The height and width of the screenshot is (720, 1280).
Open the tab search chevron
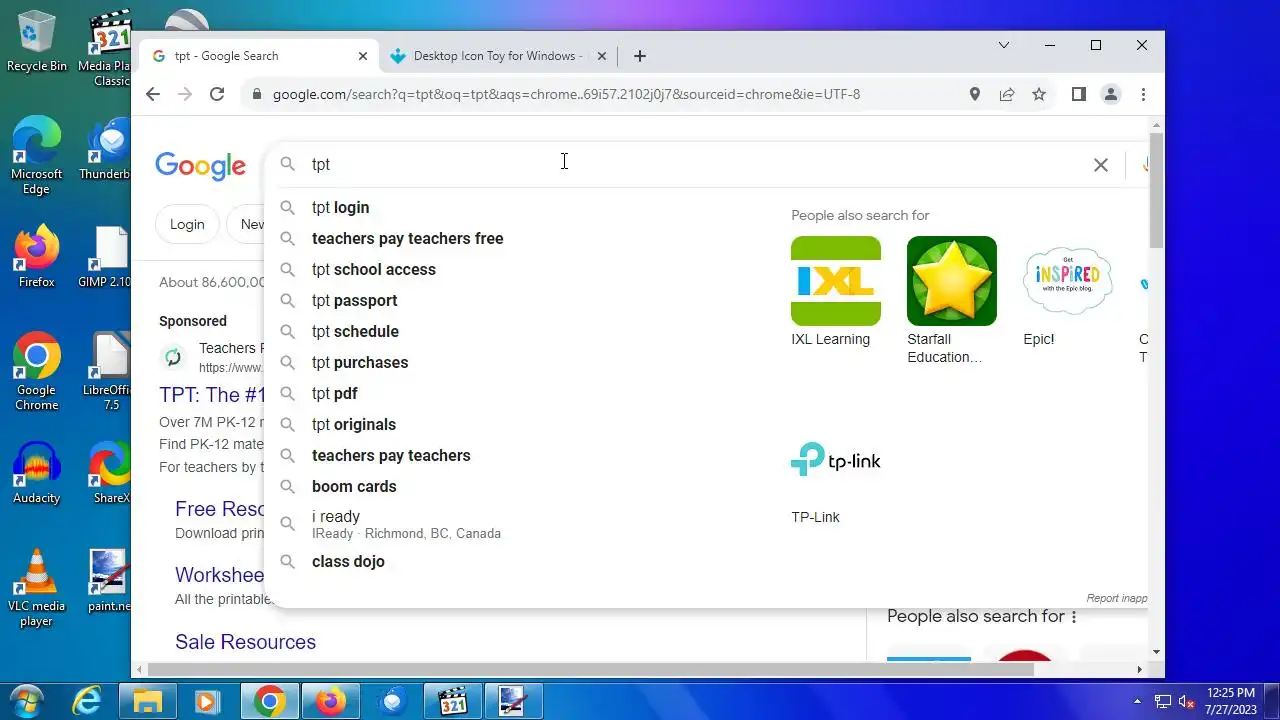click(x=1004, y=45)
